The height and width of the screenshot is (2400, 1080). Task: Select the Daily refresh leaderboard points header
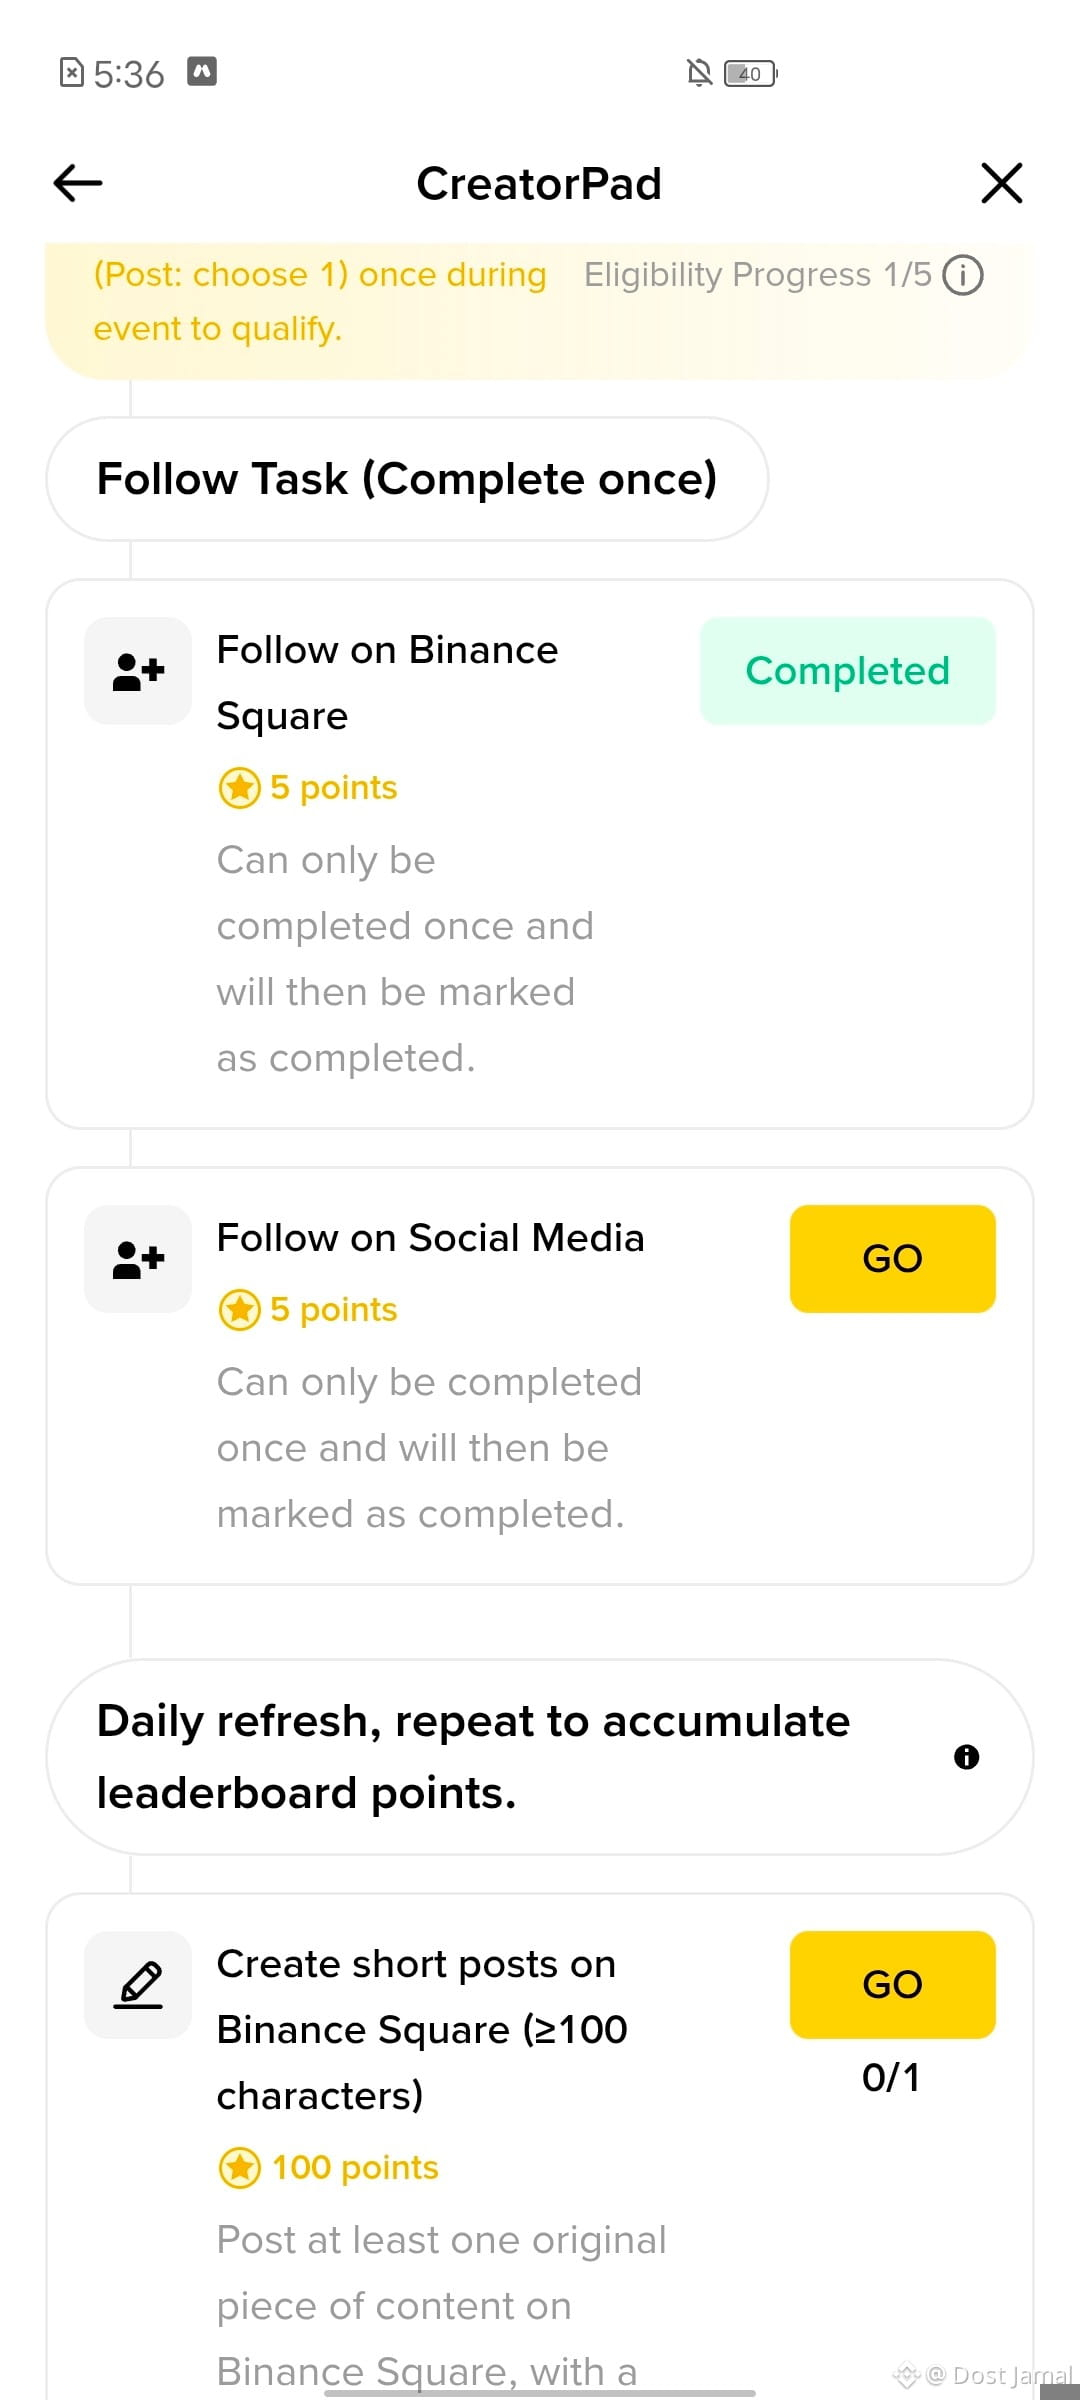point(540,1757)
